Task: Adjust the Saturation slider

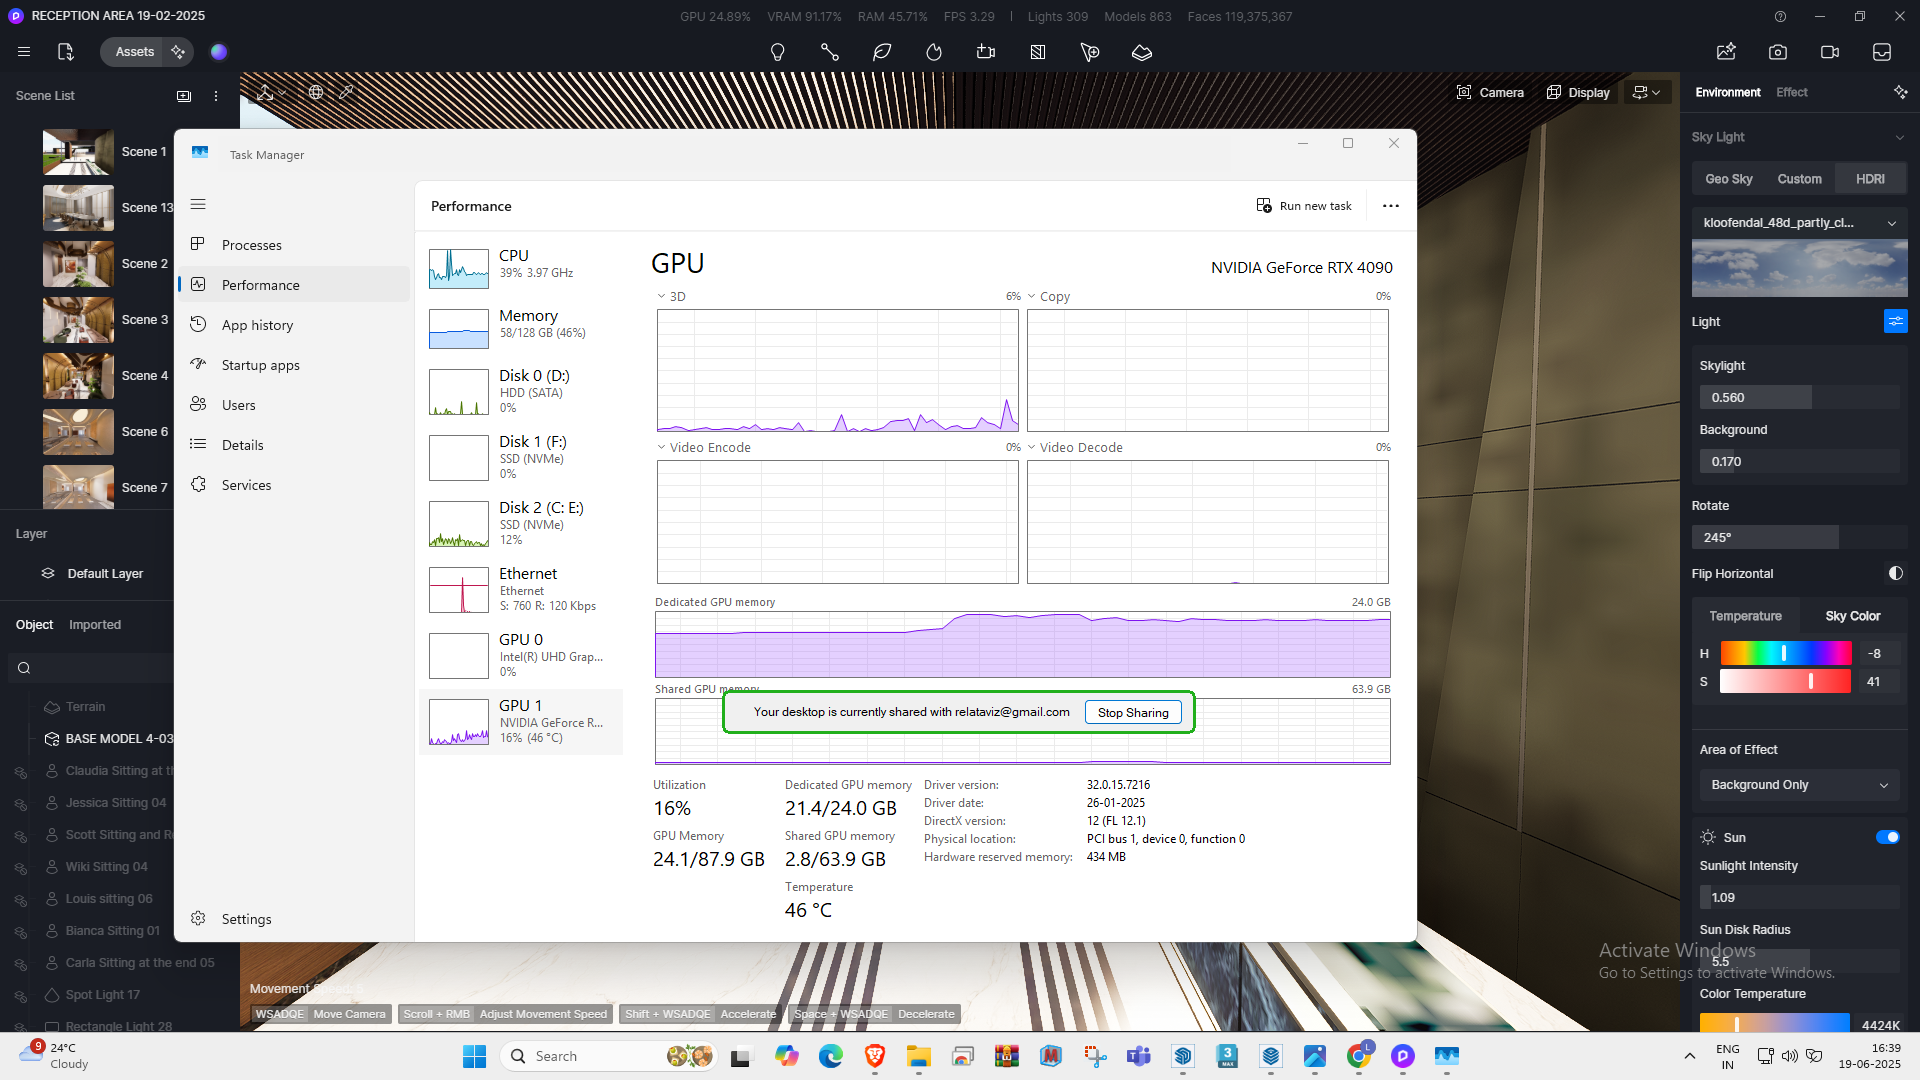Action: coord(1785,681)
